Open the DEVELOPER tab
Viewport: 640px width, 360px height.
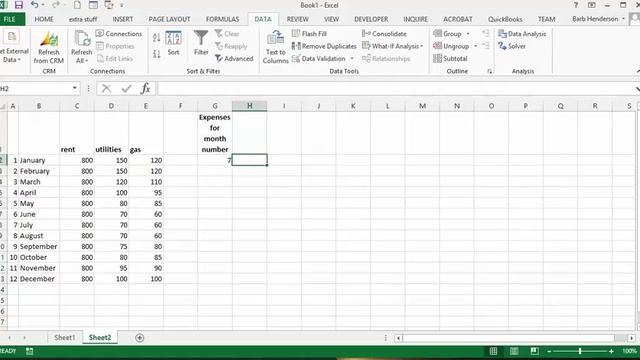[x=371, y=19]
